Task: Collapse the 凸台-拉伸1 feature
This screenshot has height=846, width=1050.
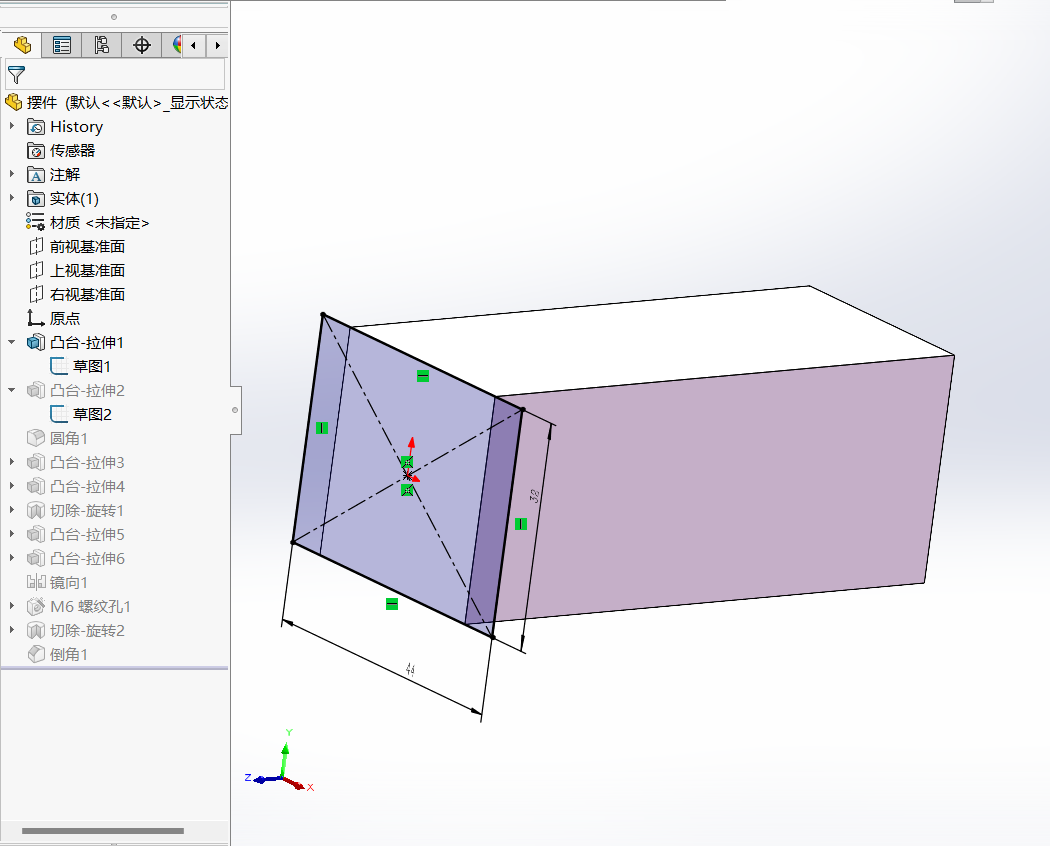Action: click(11, 342)
